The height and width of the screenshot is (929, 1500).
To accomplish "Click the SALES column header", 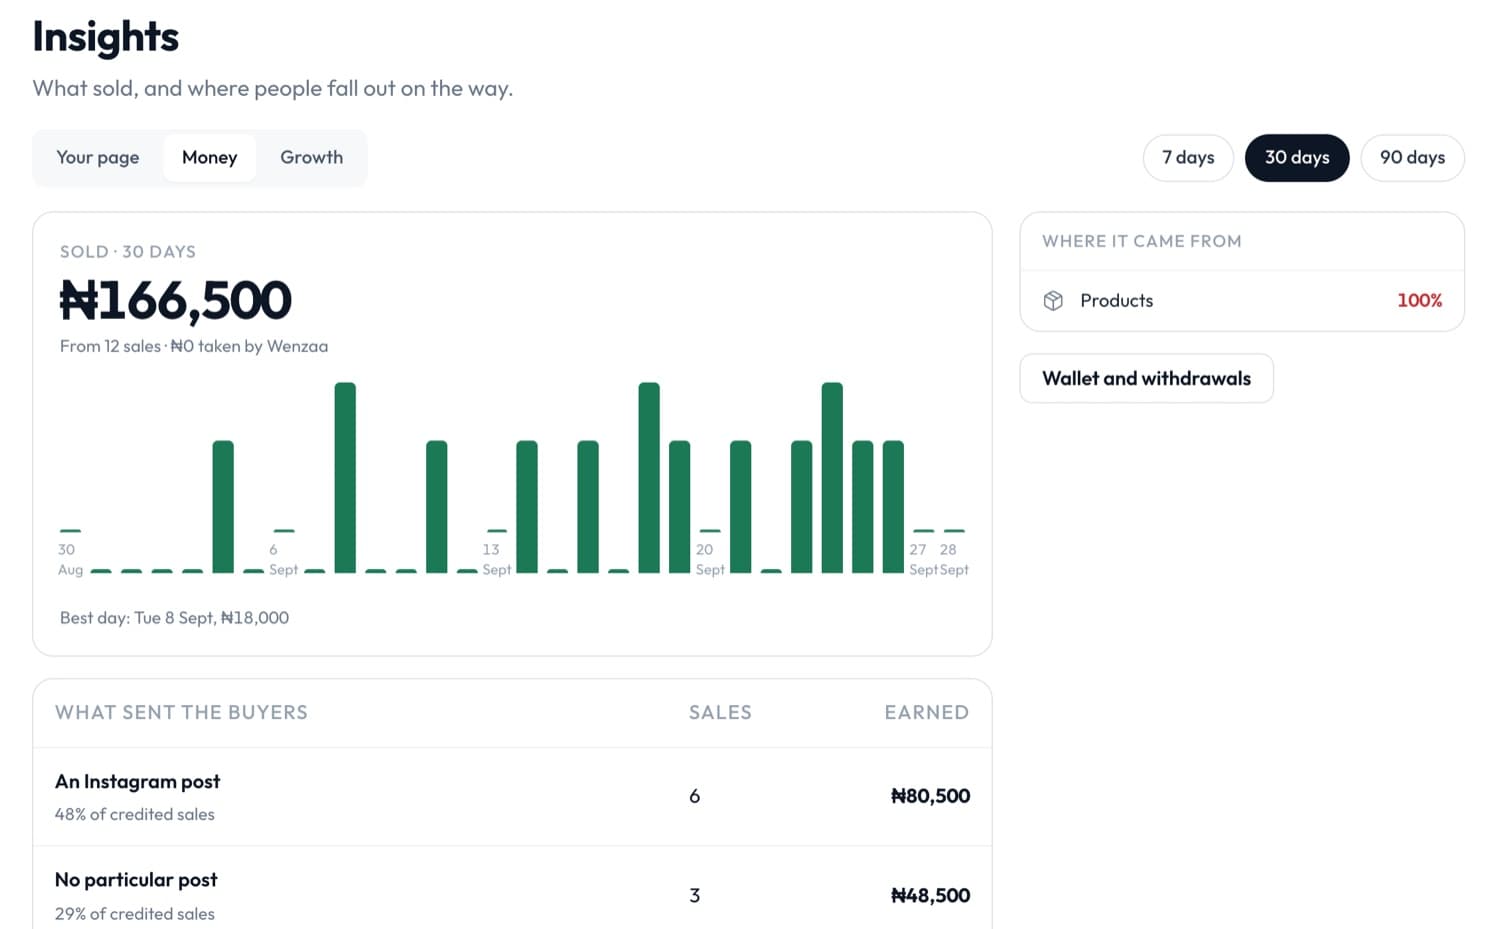I will 720,713.
